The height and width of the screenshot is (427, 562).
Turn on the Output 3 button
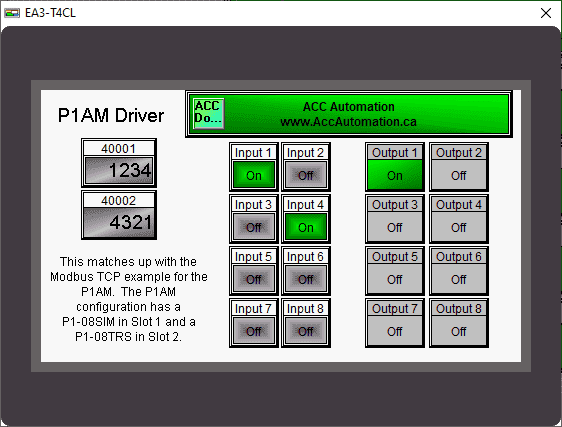[x=395, y=219]
